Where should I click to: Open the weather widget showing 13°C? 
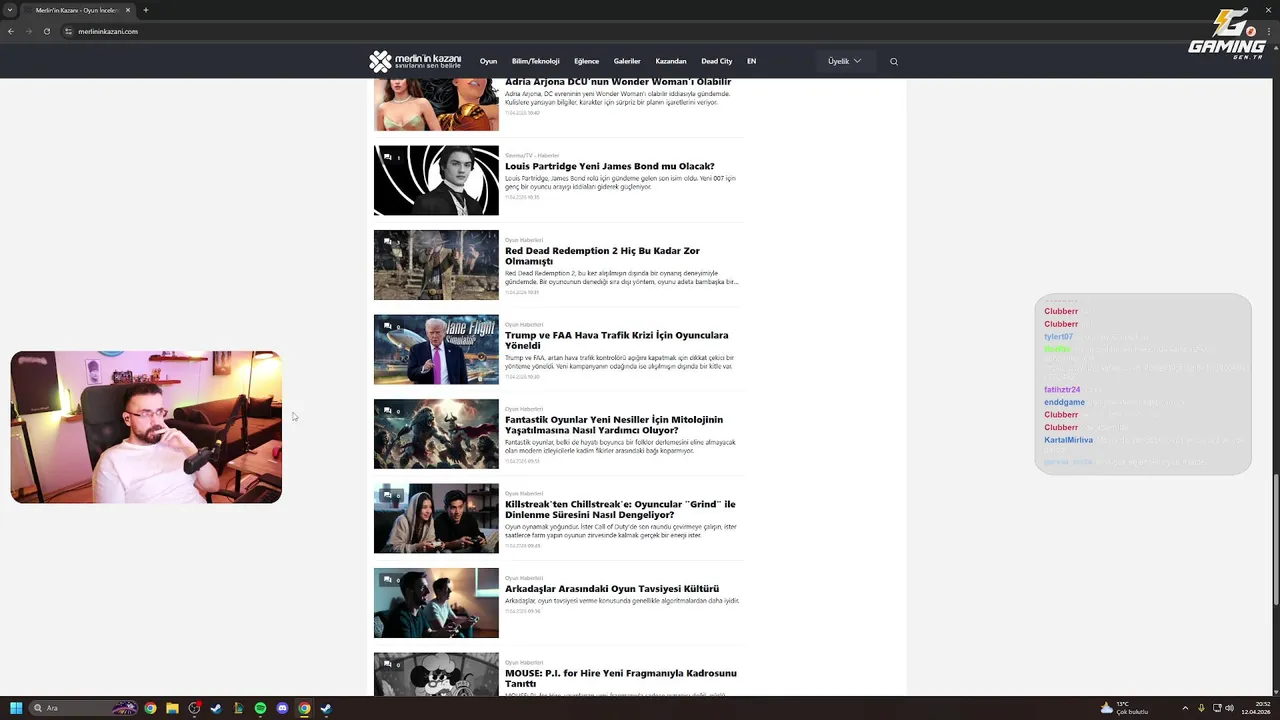tap(1125, 708)
